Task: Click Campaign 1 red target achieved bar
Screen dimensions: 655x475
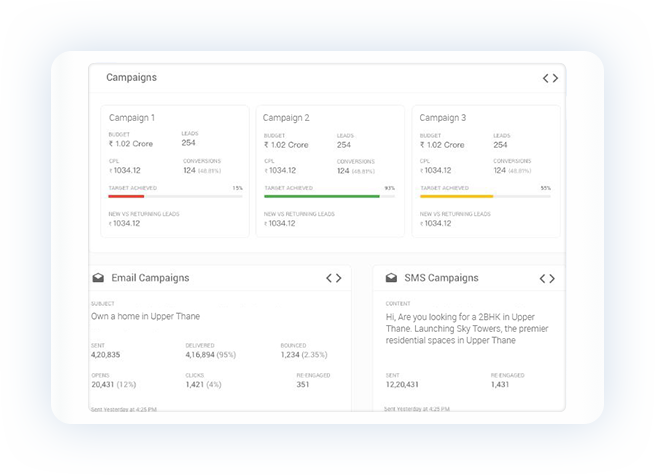Action: (126, 196)
